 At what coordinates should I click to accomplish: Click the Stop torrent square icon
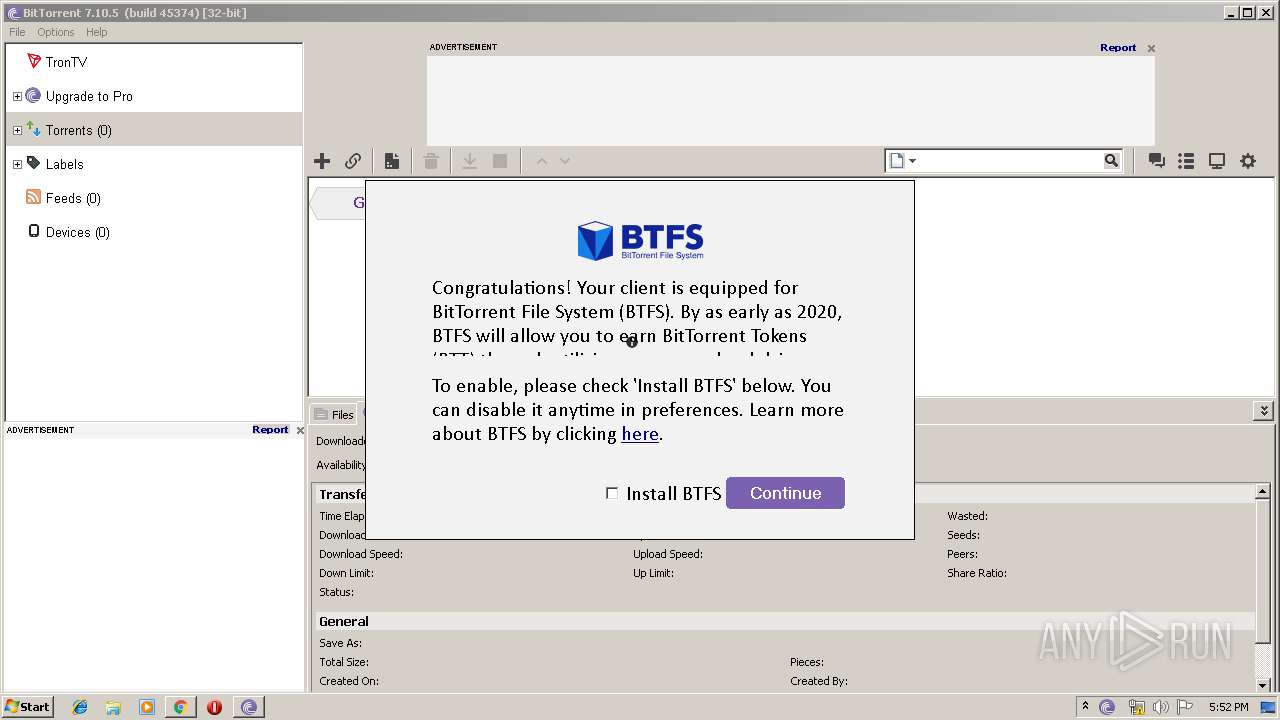500,161
